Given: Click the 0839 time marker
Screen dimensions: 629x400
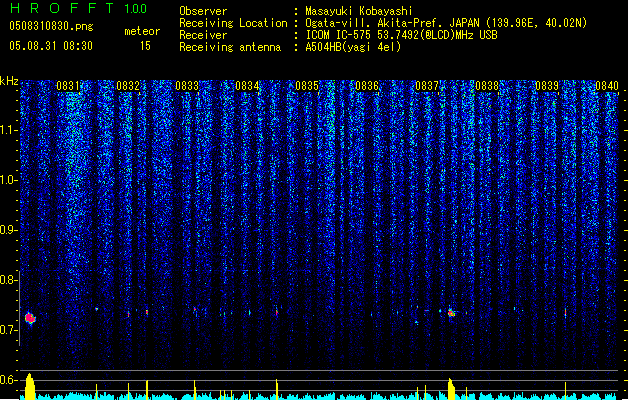Looking at the screenshot, I should point(547,86).
